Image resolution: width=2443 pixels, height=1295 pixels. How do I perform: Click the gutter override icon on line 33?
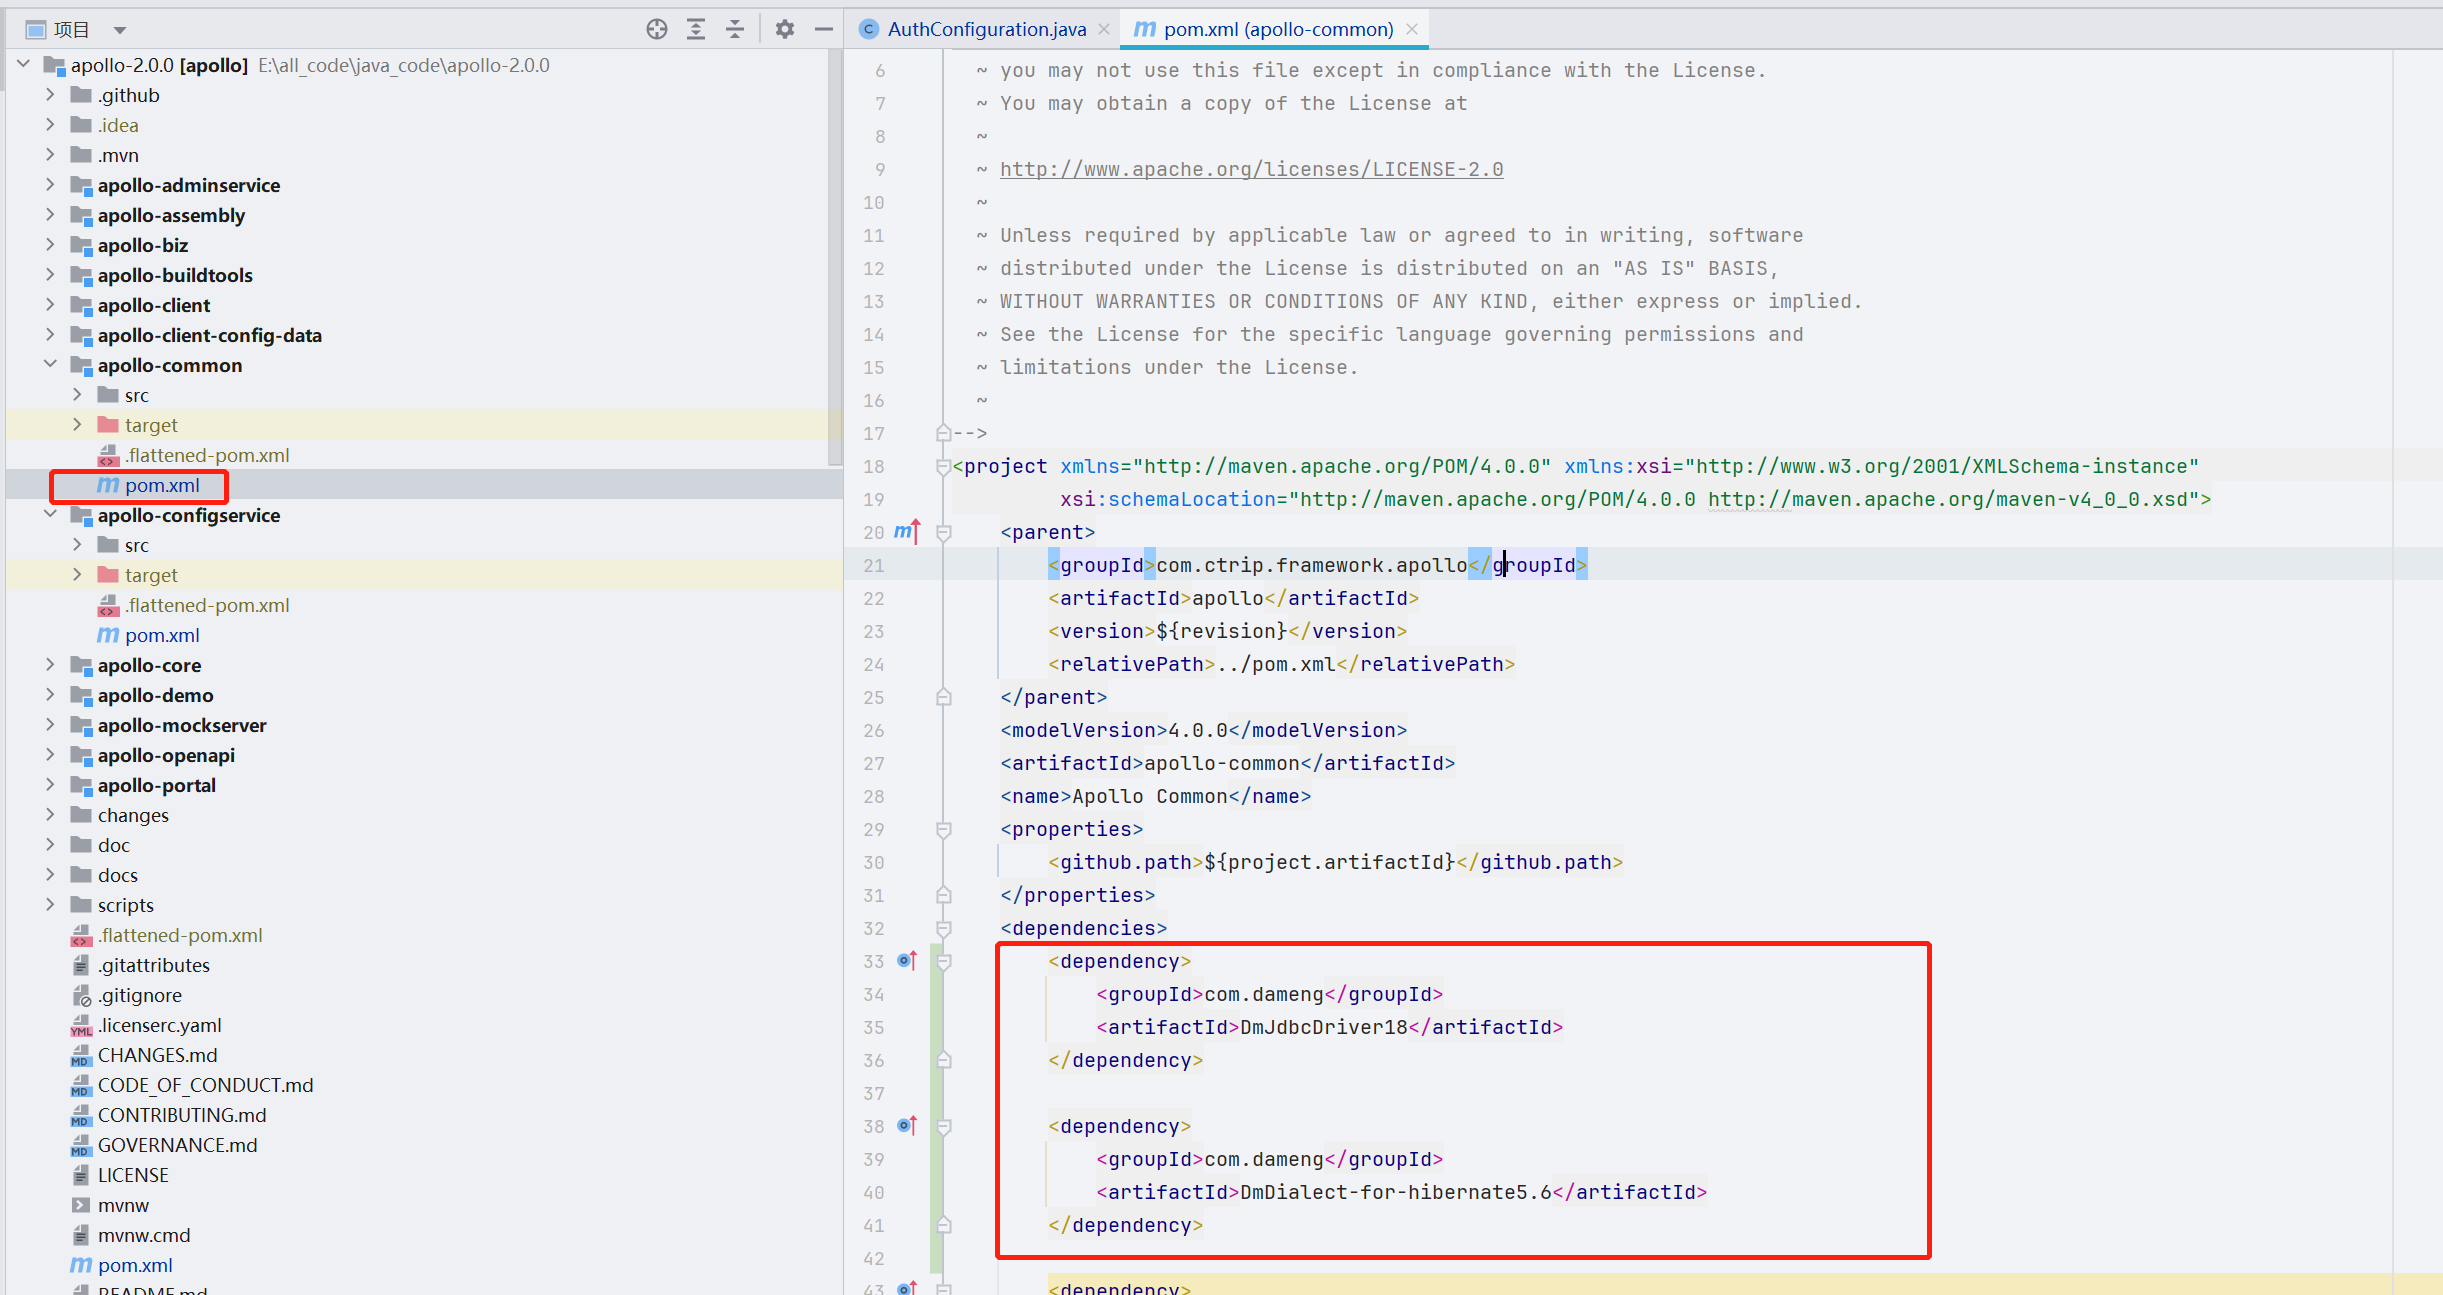point(906,961)
